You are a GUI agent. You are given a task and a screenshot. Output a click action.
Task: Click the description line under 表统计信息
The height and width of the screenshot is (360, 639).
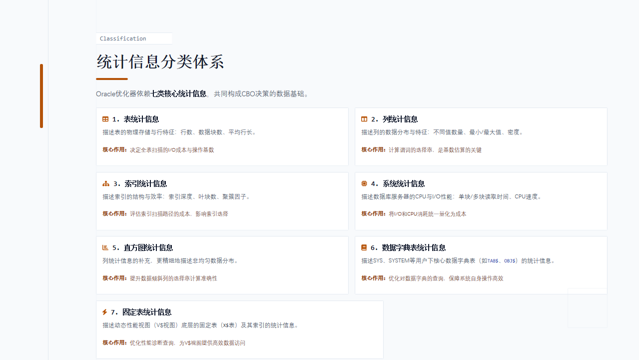[179, 132]
